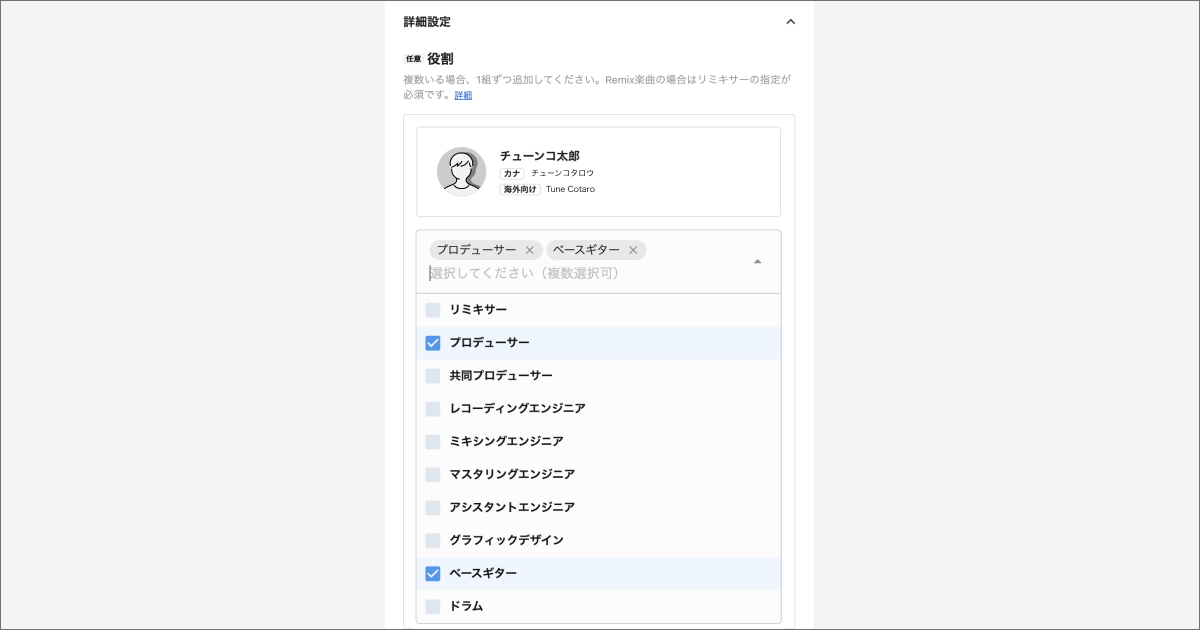Uncheck the プロデューサー checkbox
The height and width of the screenshot is (630, 1200).
tap(433, 343)
